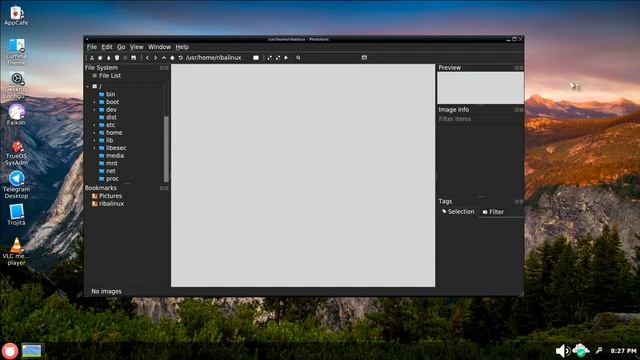Click the landscape picture icon on taskbar
This screenshot has height=360, width=640.
tap(31, 351)
